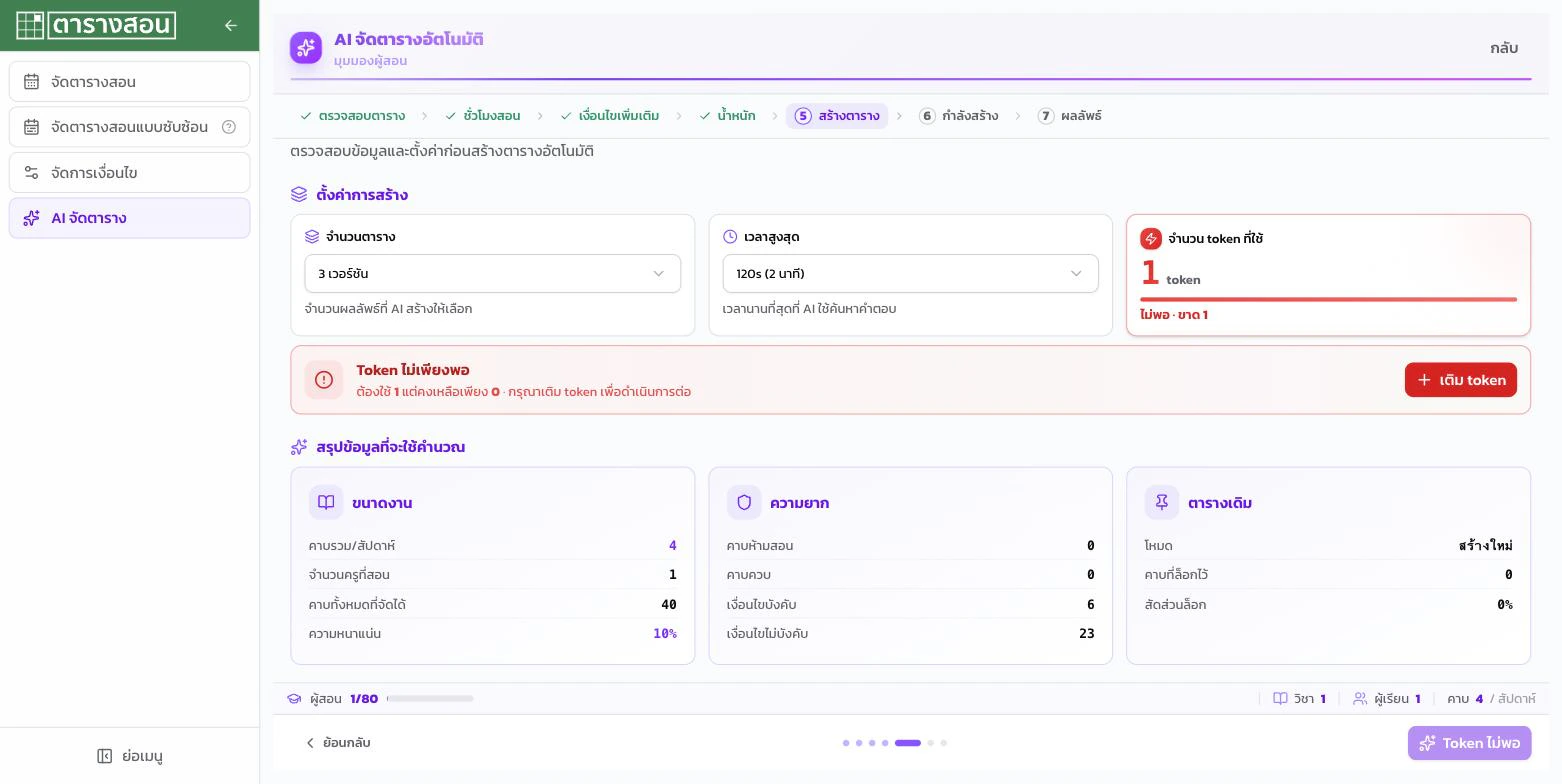Click clock icon next to เวลาสูงสุด
The height and width of the screenshot is (784, 1562).
tap(730, 237)
